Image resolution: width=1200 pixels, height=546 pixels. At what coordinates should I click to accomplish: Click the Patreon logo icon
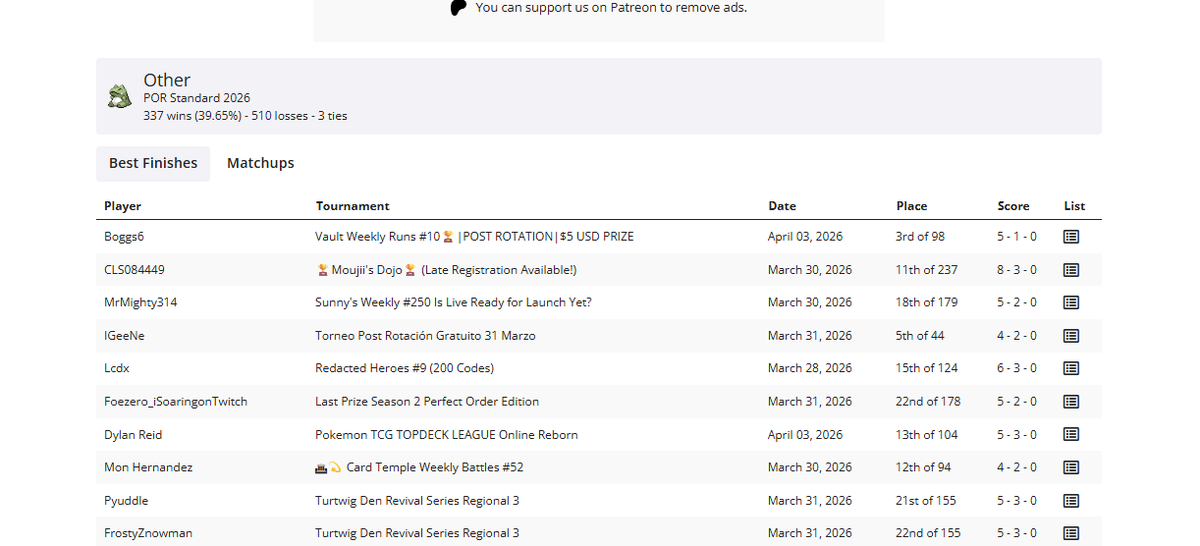[x=459, y=8]
